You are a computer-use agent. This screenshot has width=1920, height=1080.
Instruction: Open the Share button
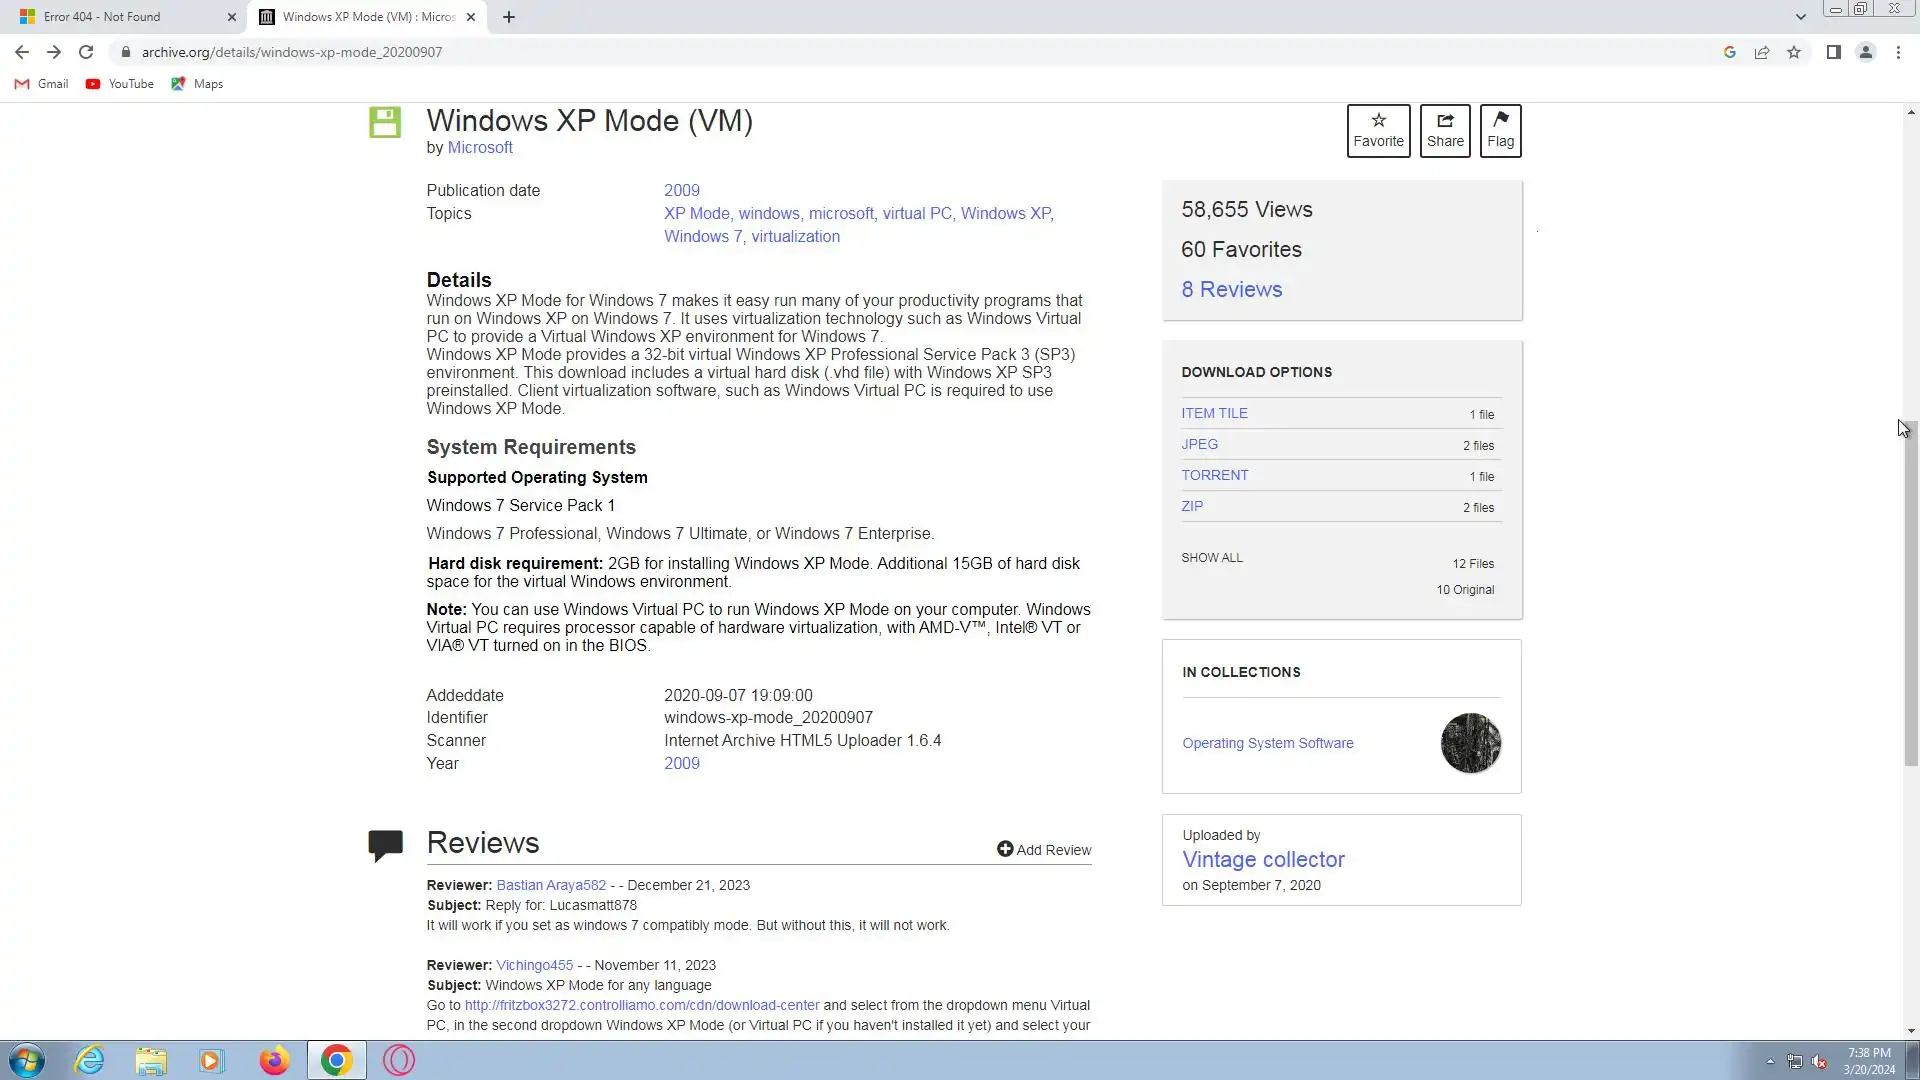pos(1445,131)
